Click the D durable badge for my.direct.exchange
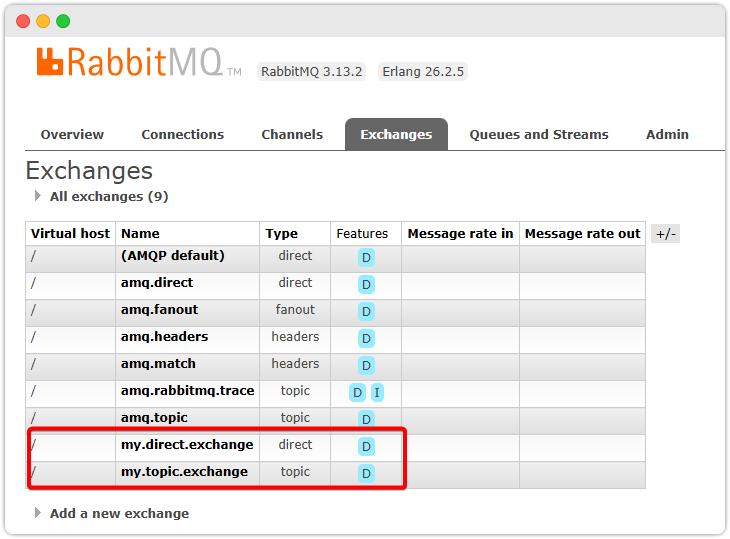 (x=366, y=446)
